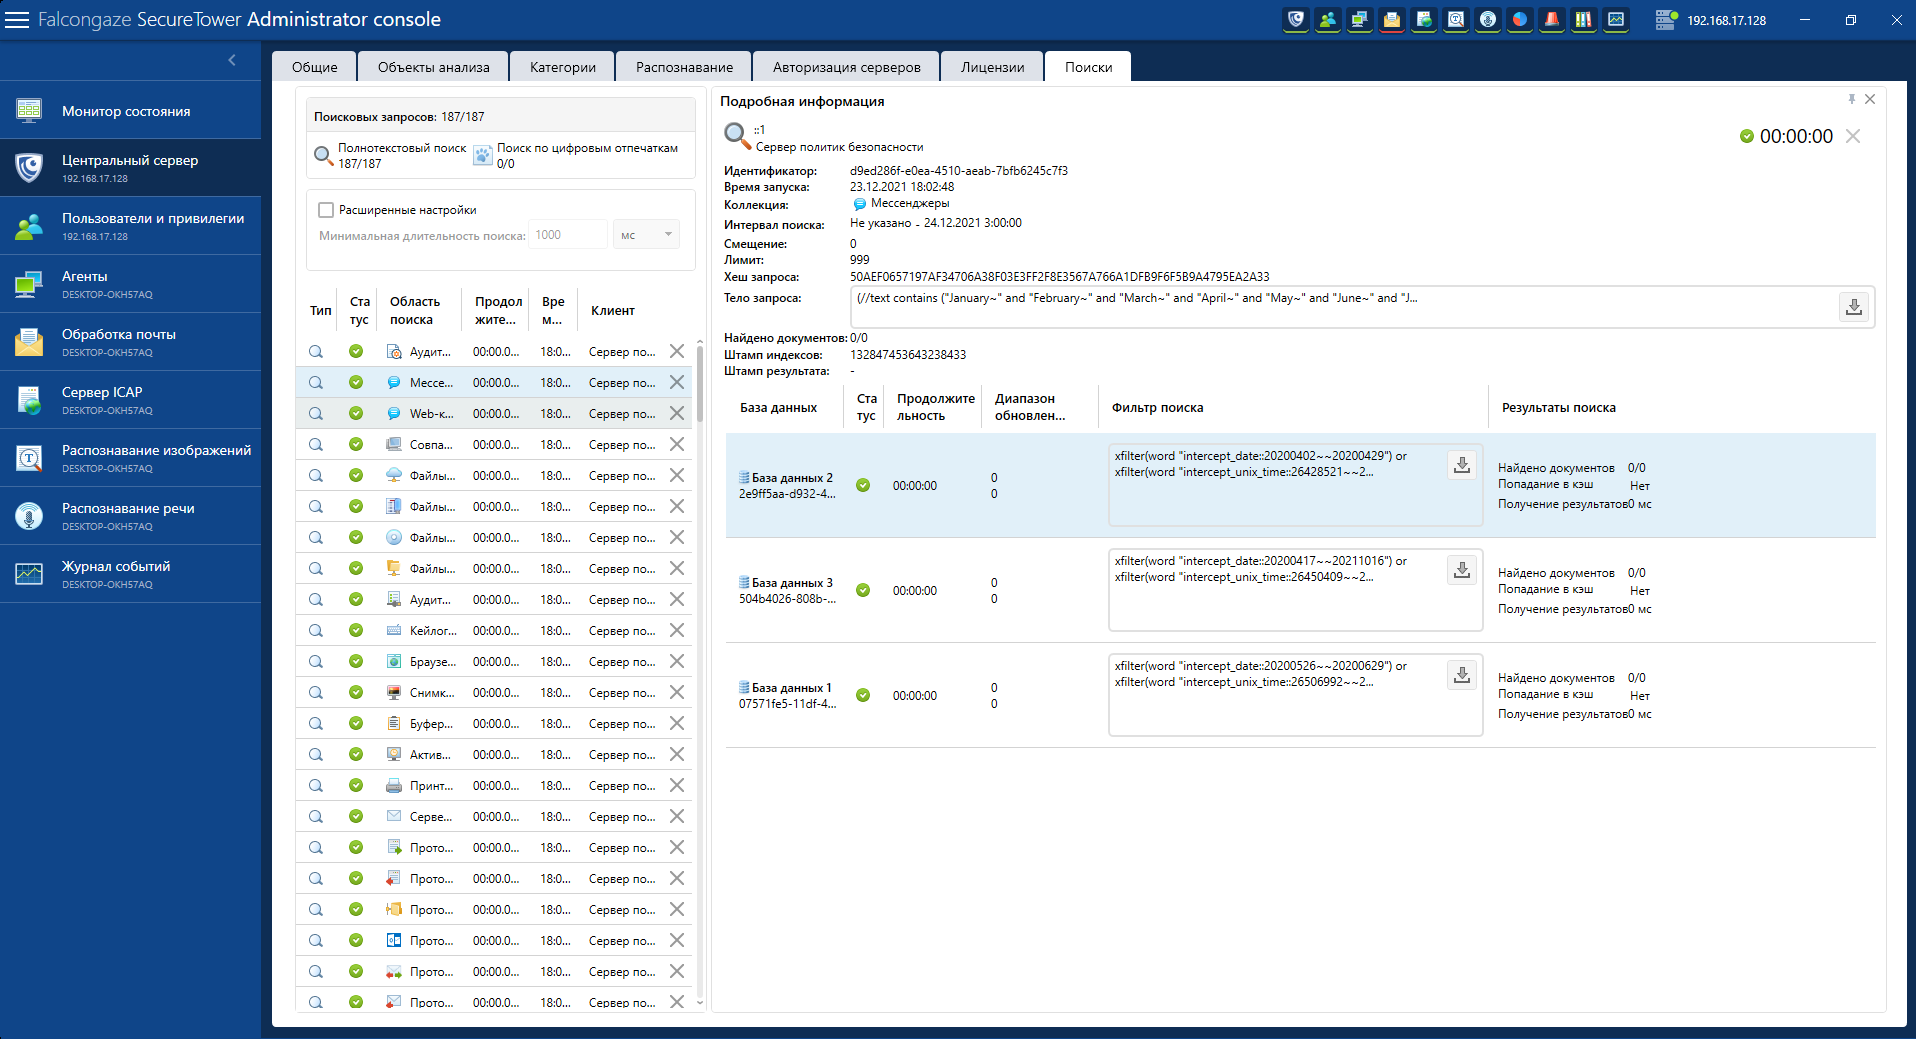
Task: Click the shield status icon in title bar
Action: 1296,20
